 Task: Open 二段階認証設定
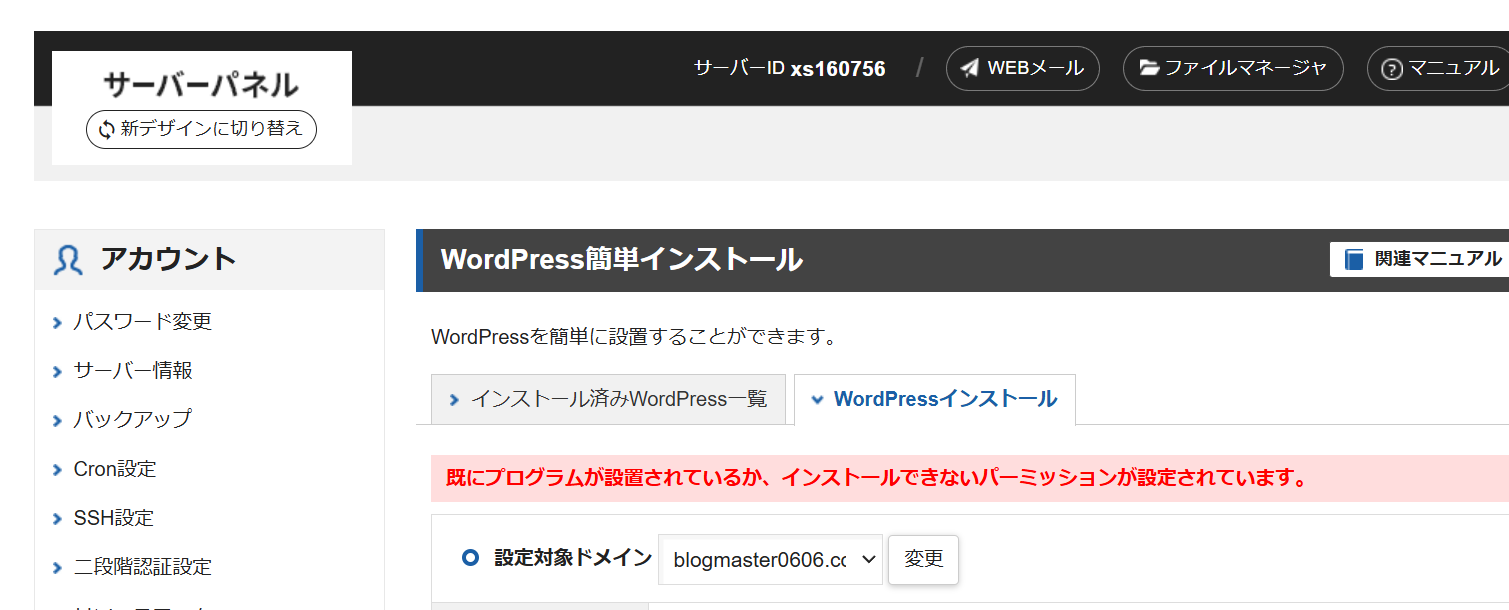(143, 568)
